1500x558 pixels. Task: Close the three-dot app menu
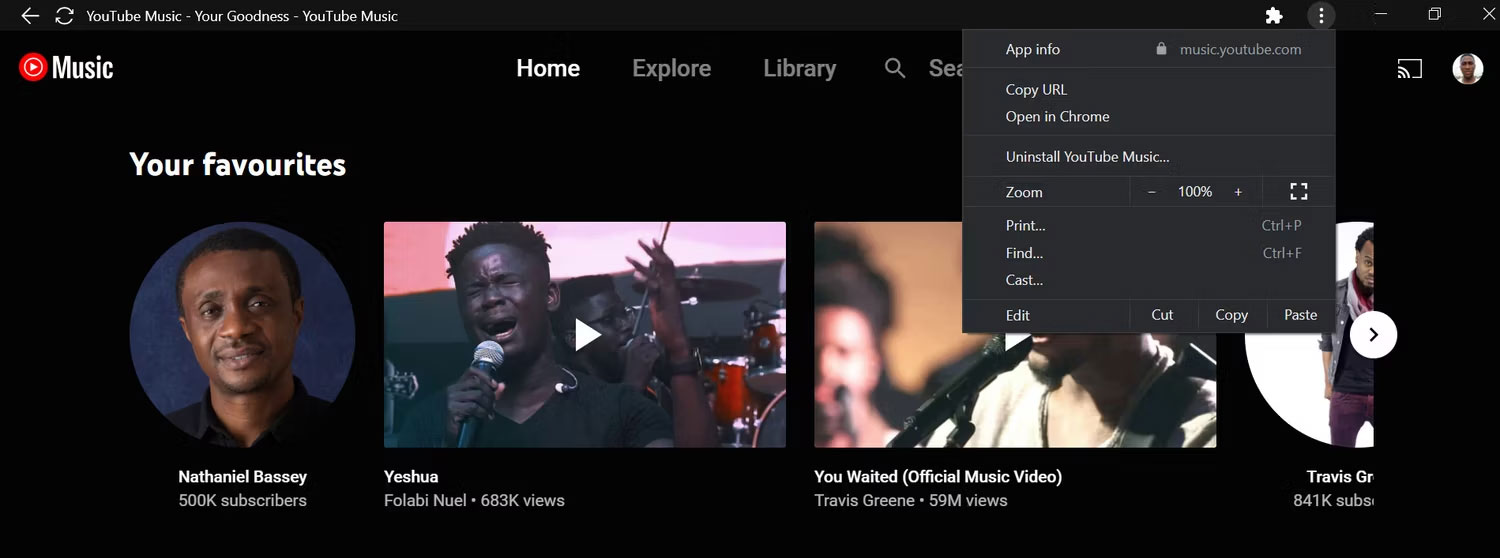[x=1321, y=16]
